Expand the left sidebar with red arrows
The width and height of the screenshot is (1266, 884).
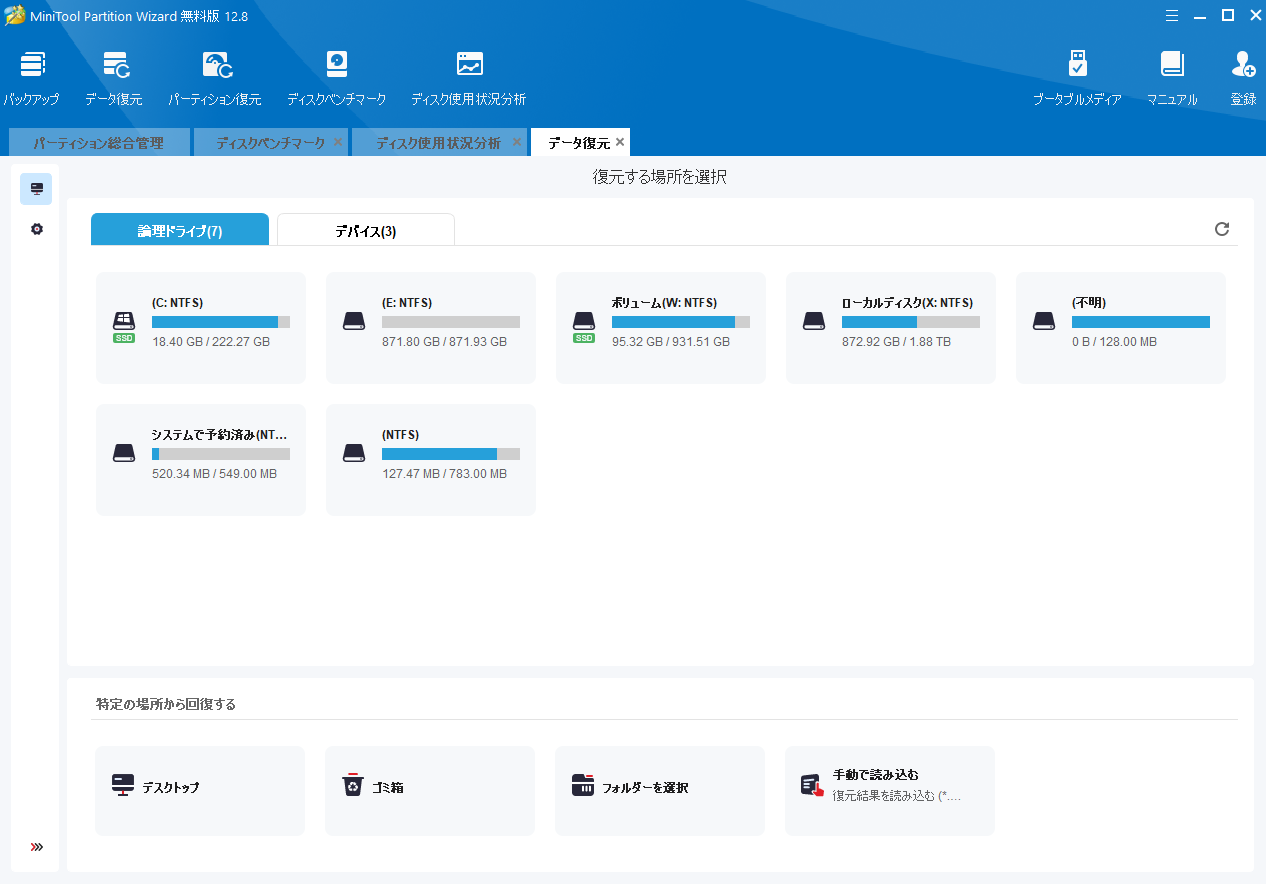pos(37,847)
